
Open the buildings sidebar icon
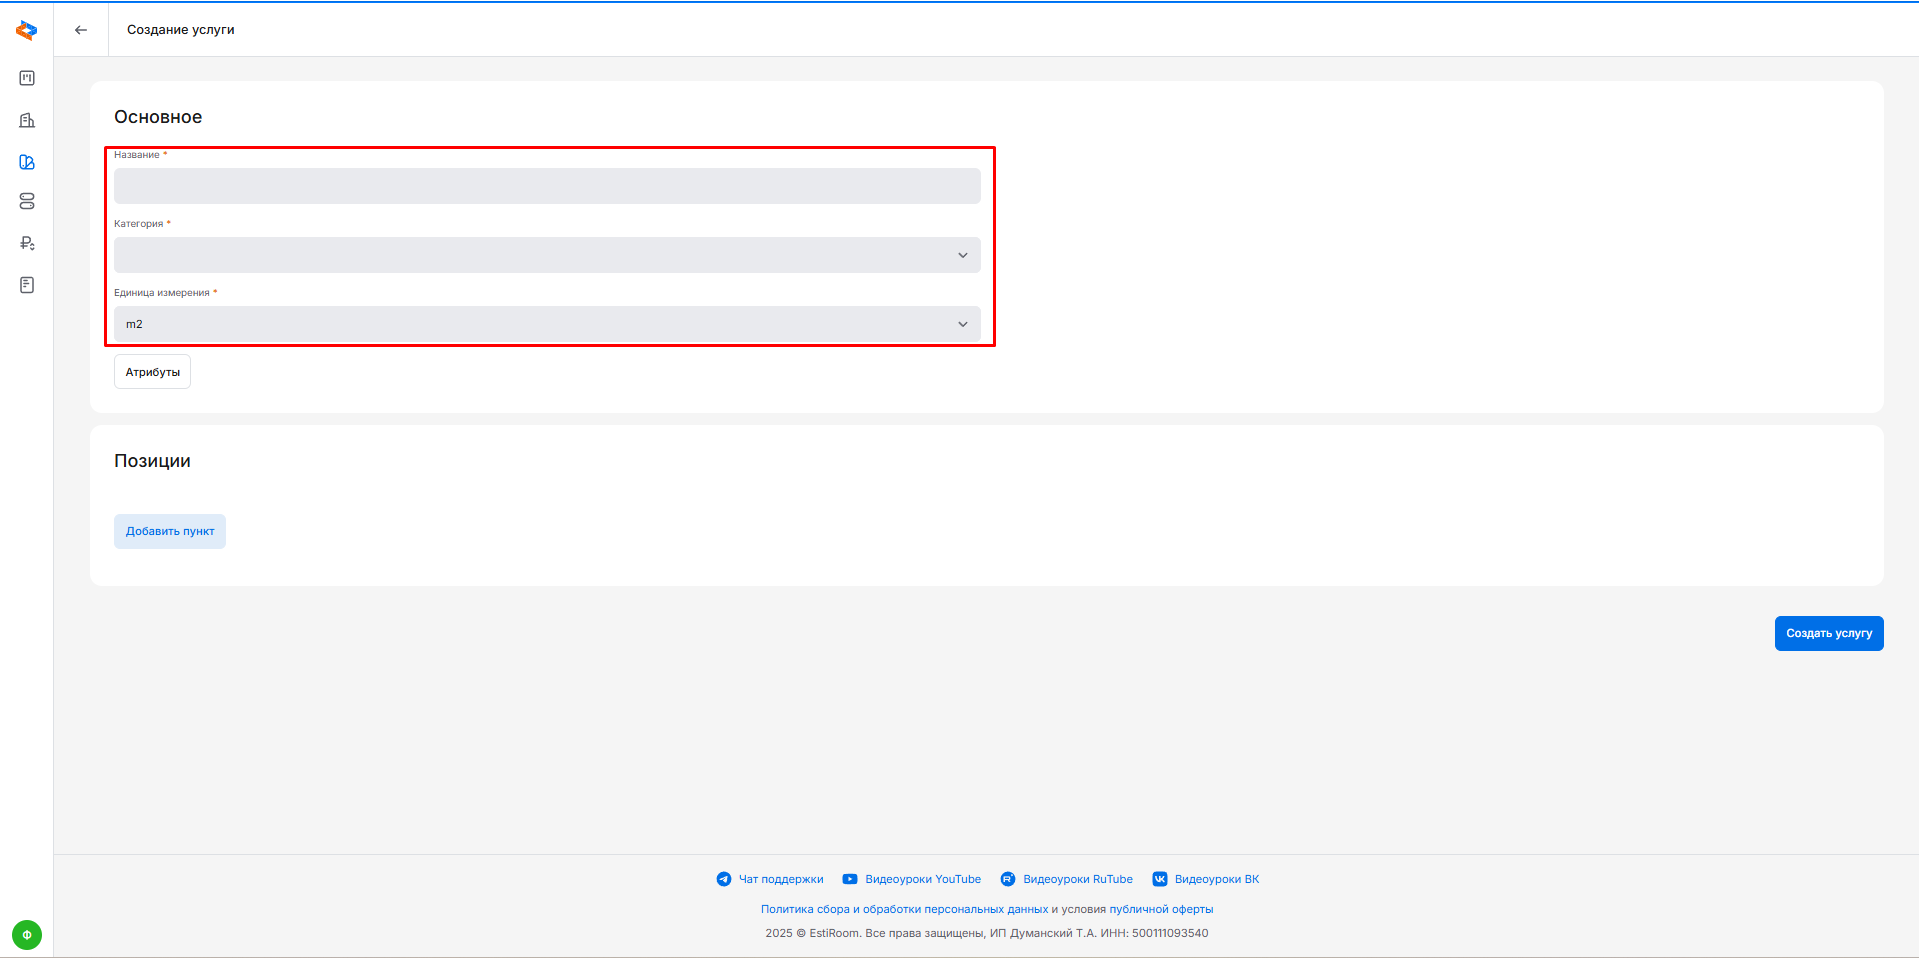[x=27, y=120]
